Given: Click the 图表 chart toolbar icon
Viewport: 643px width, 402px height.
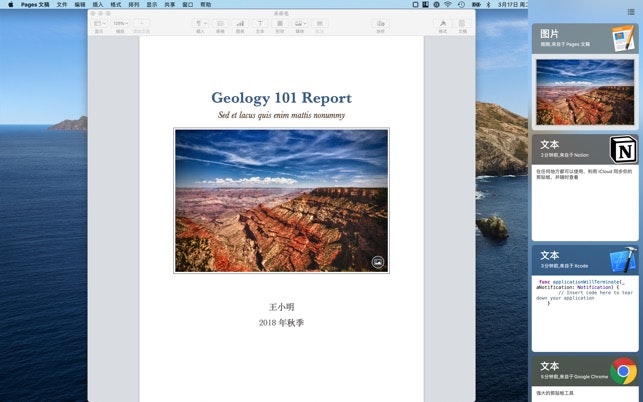Looking at the screenshot, I should point(240,24).
